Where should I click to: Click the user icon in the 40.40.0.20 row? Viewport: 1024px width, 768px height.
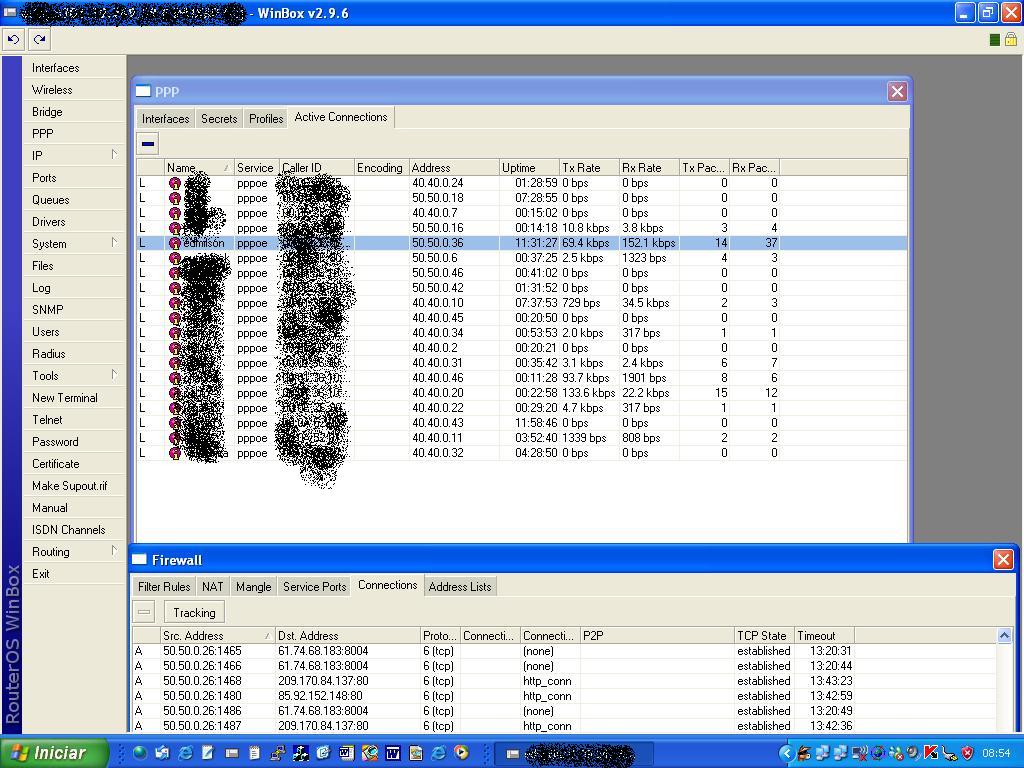(x=174, y=393)
